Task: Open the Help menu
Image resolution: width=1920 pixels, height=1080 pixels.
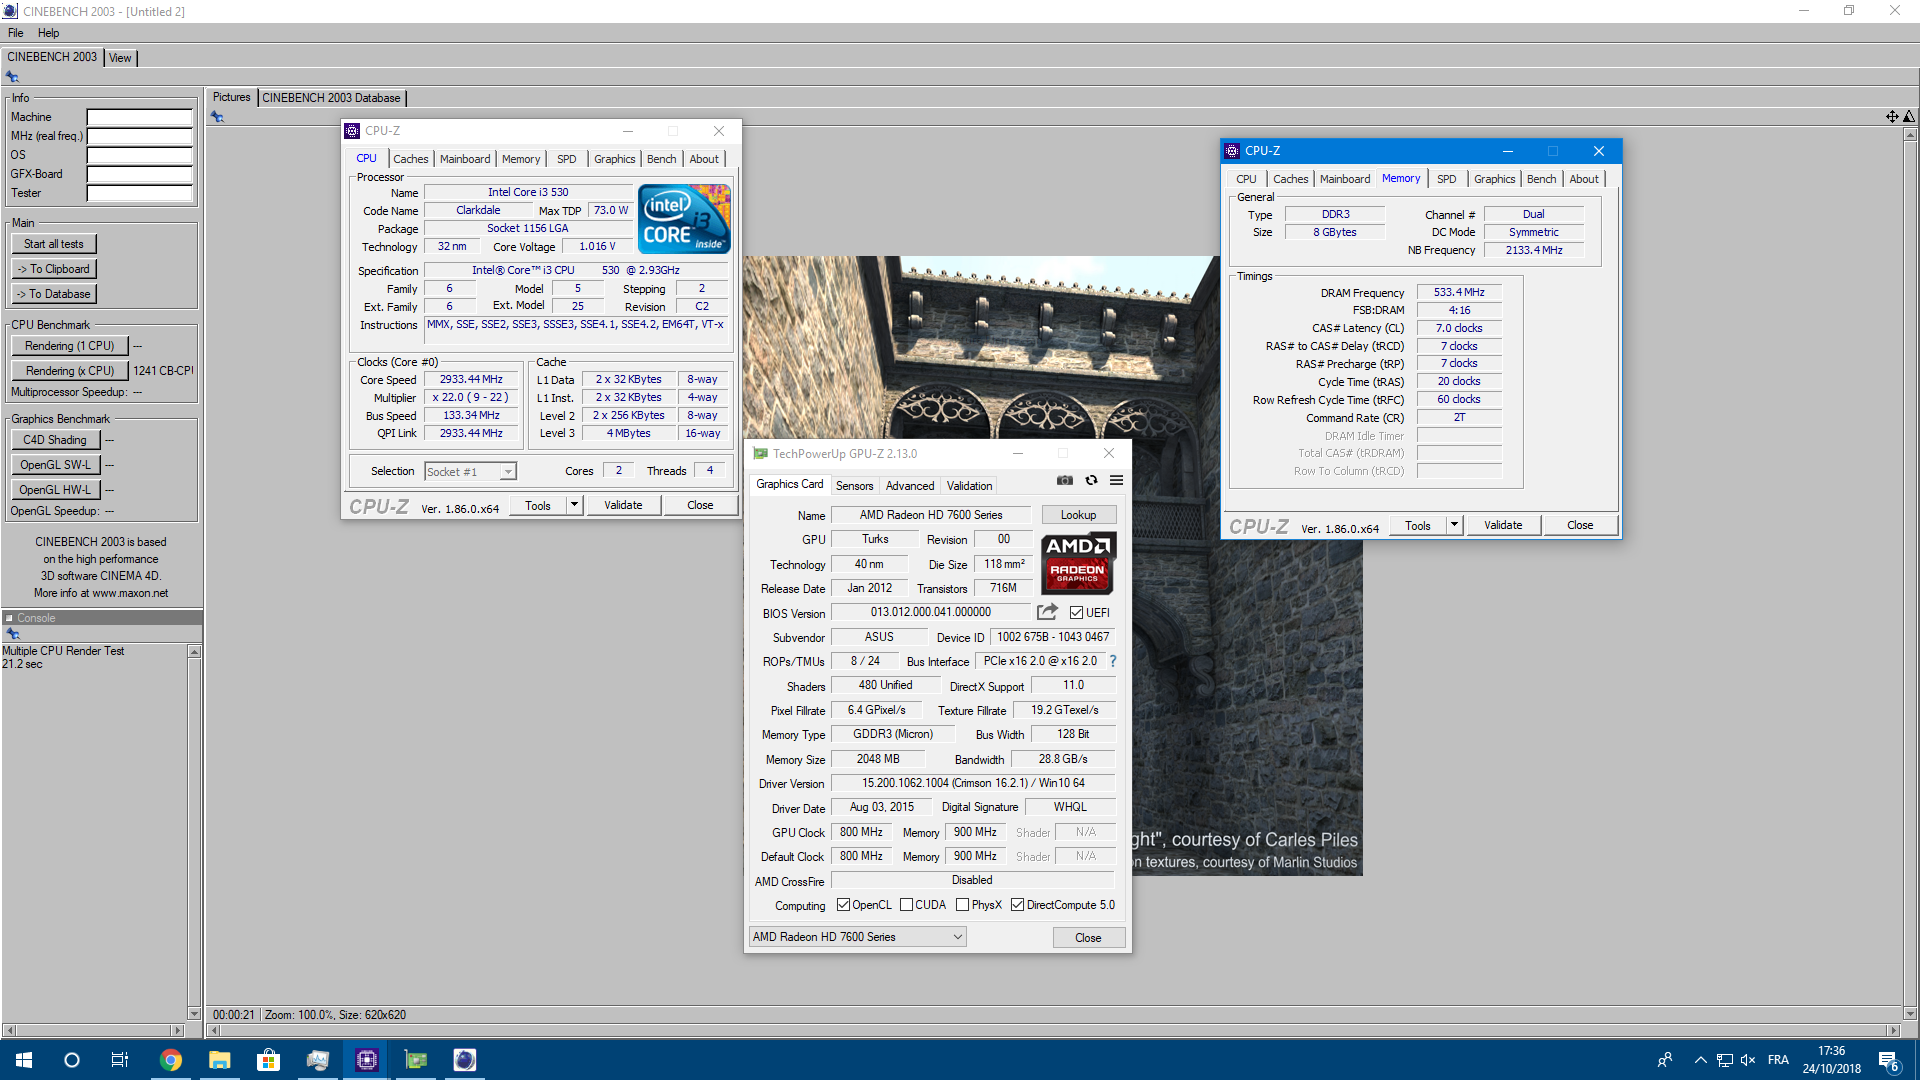Action: pos(48,33)
